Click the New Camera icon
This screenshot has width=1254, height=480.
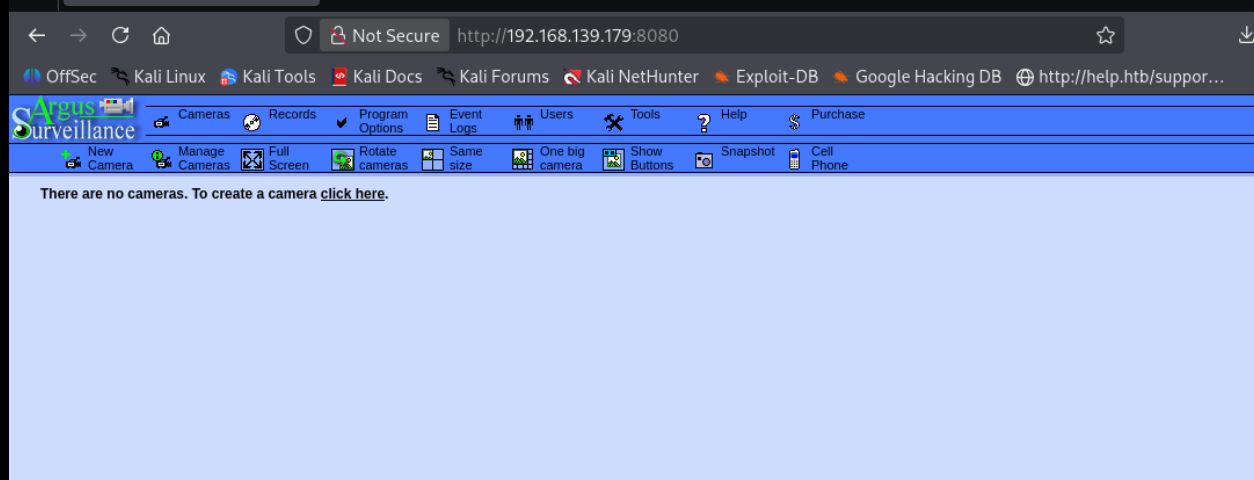(71, 159)
